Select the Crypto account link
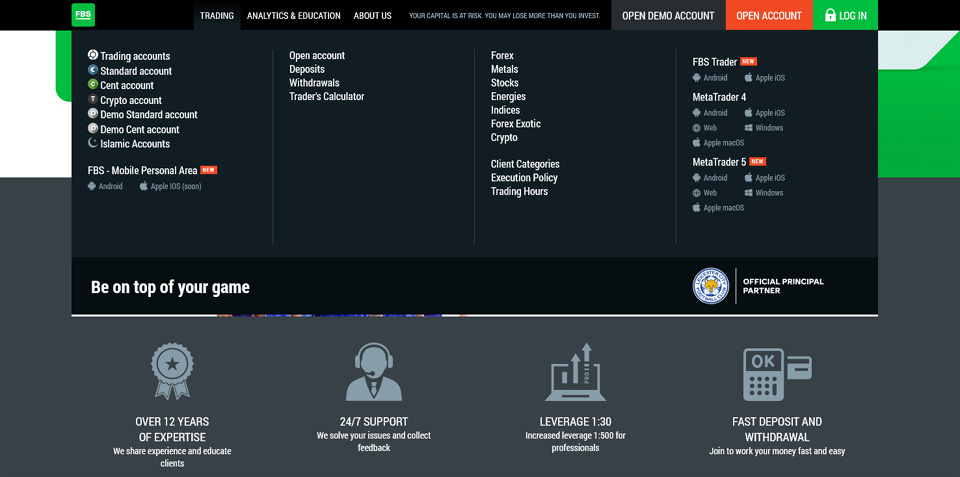 pos(131,100)
